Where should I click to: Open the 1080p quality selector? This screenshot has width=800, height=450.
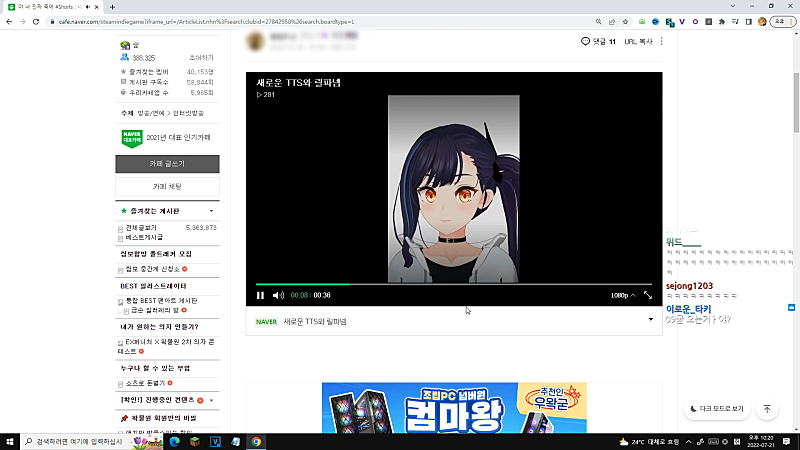click(x=623, y=295)
